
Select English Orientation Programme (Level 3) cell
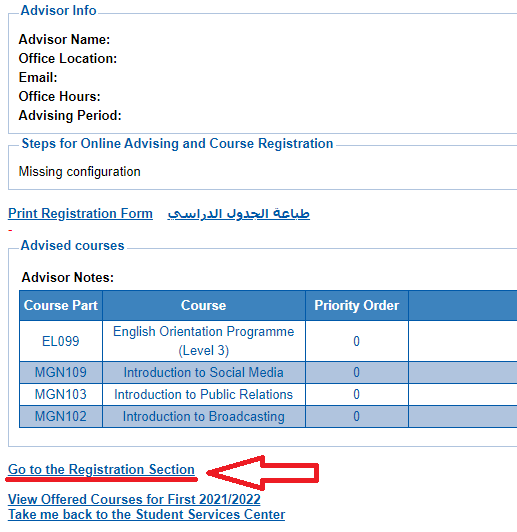(x=204, y=341)
